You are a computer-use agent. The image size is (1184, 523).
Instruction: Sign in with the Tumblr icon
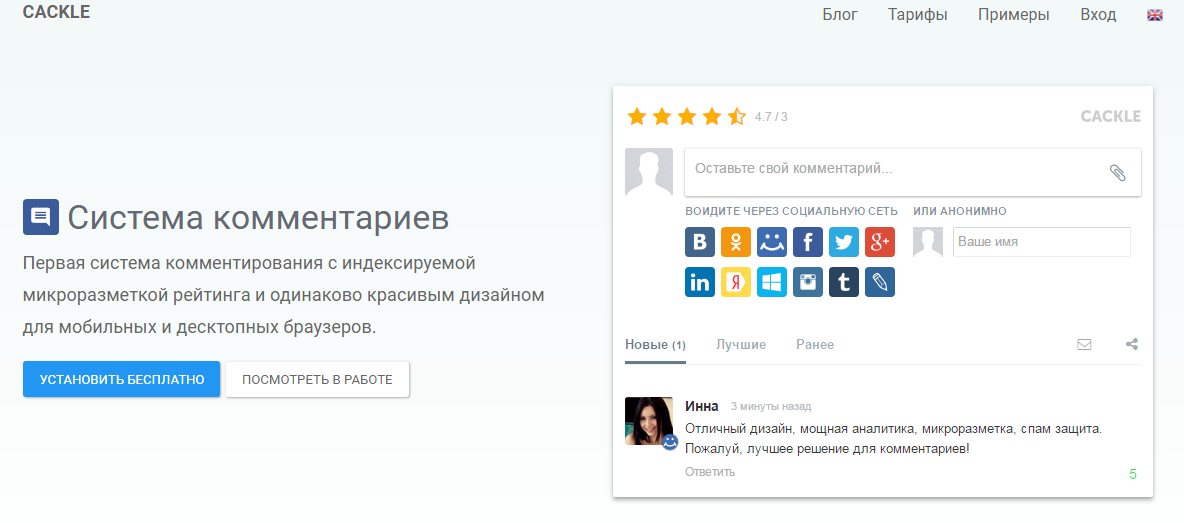(x=843, y=281)
